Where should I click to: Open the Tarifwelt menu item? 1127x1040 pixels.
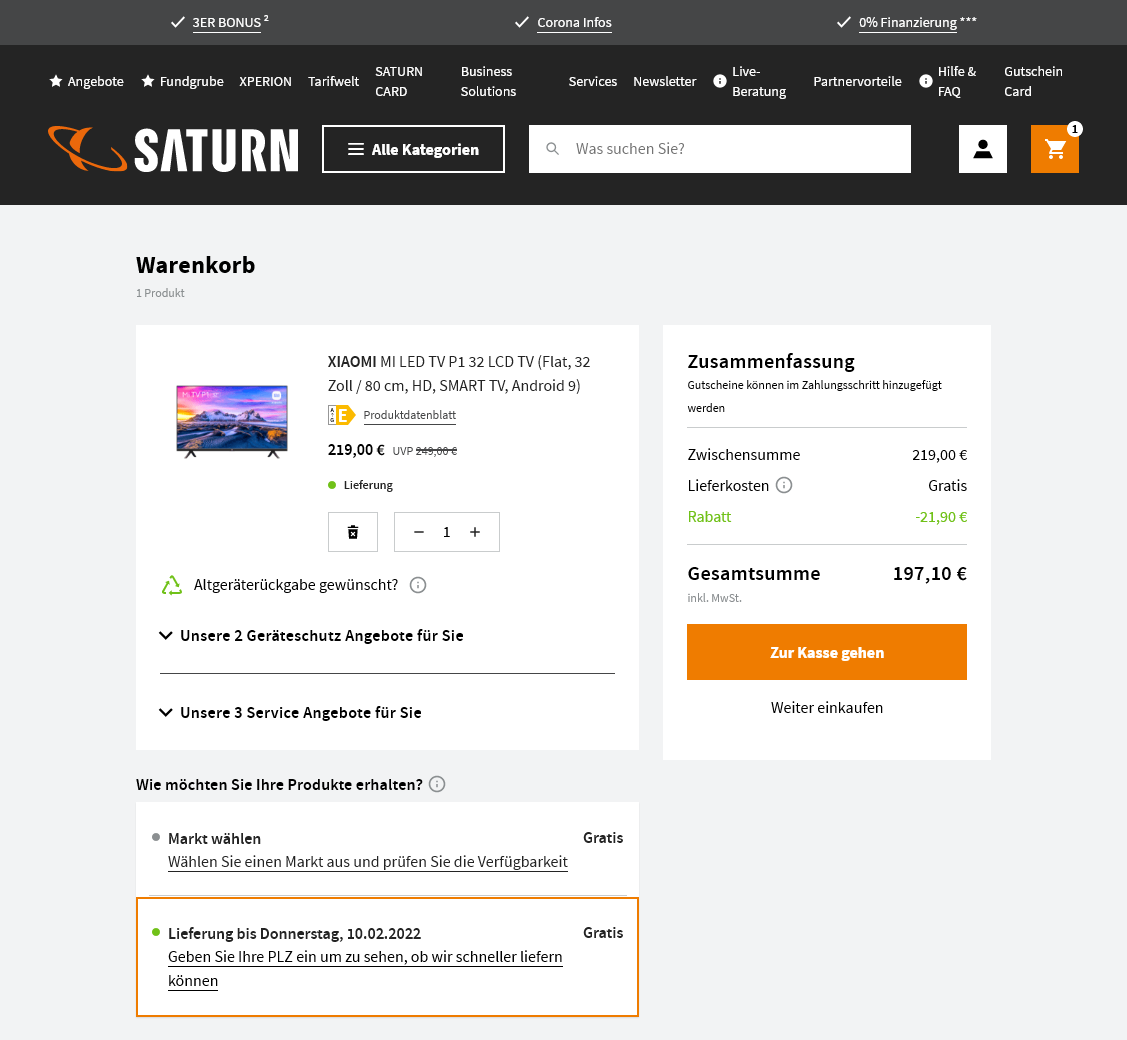click(x=333, y=81)
